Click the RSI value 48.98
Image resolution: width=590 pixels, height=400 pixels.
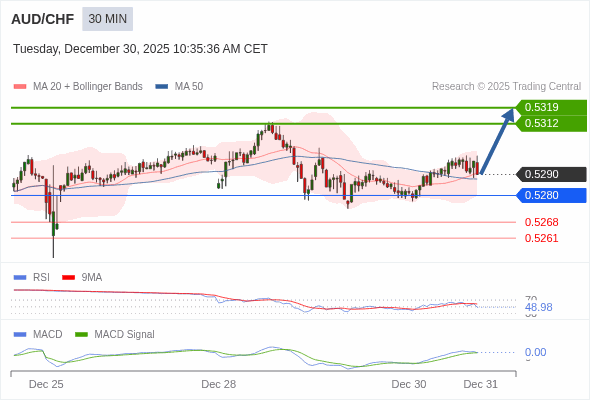[539, 307]
